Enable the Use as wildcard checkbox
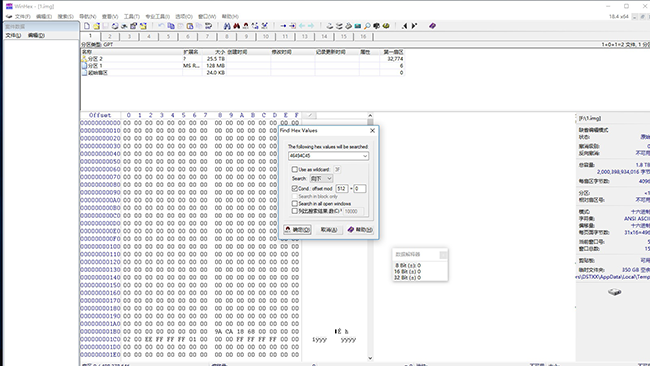 coord(294,169)
